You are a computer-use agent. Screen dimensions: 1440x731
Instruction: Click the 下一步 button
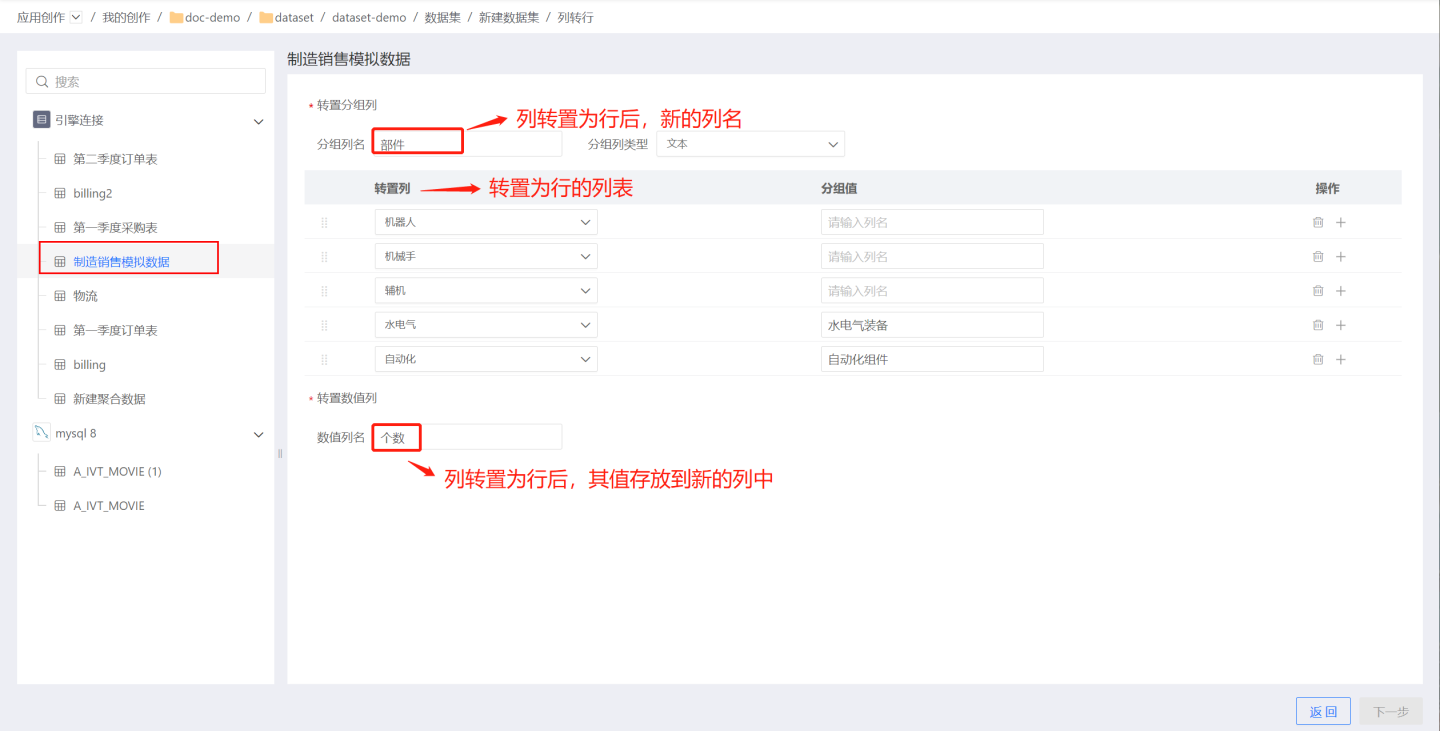point(1391,711)
